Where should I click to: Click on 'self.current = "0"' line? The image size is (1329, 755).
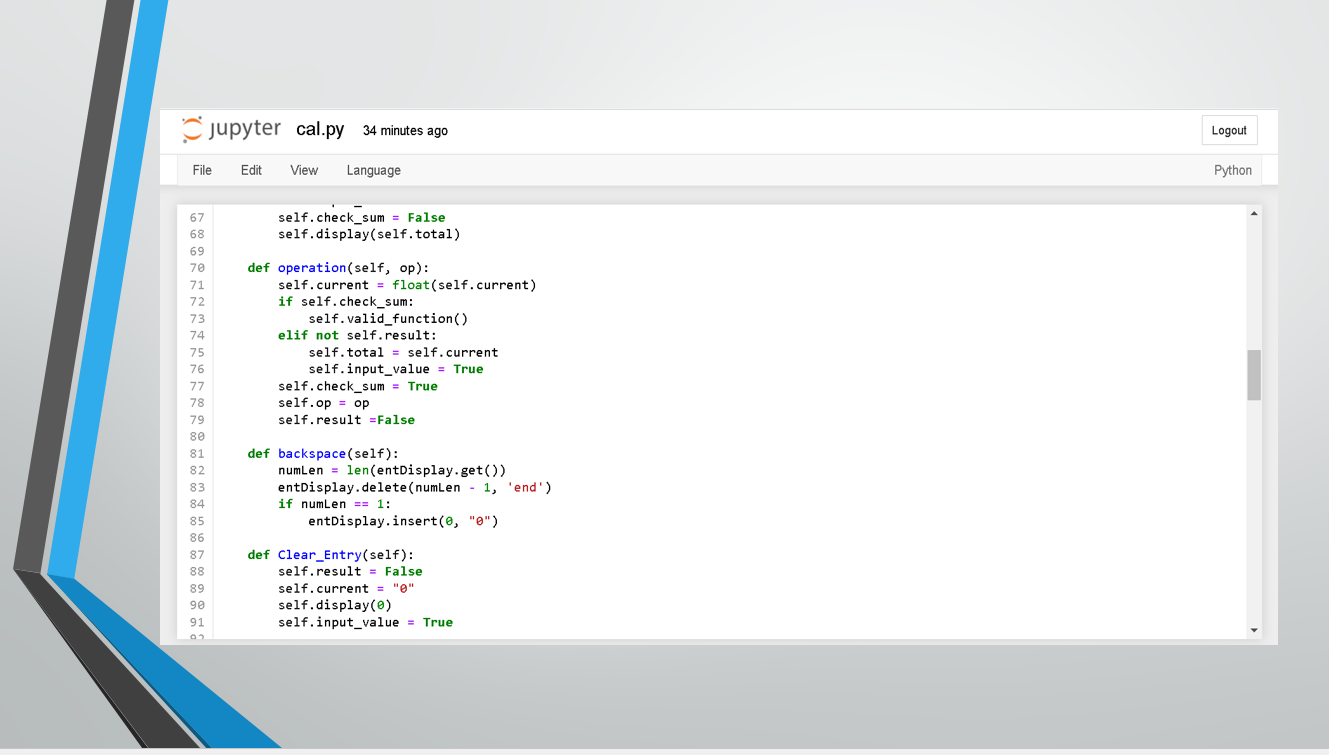(x=346, y=588)
